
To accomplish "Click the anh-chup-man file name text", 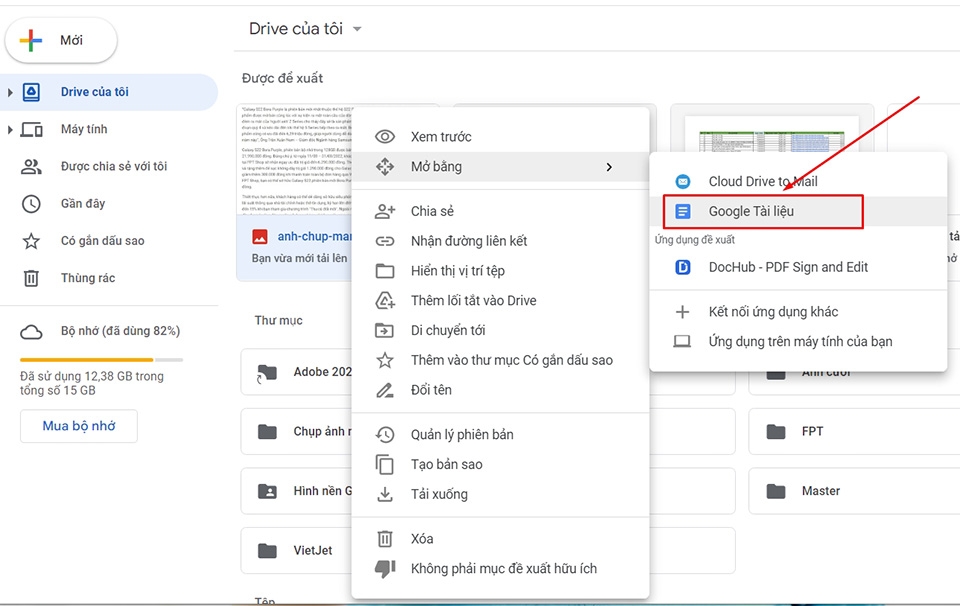I will tap(315, 236).
